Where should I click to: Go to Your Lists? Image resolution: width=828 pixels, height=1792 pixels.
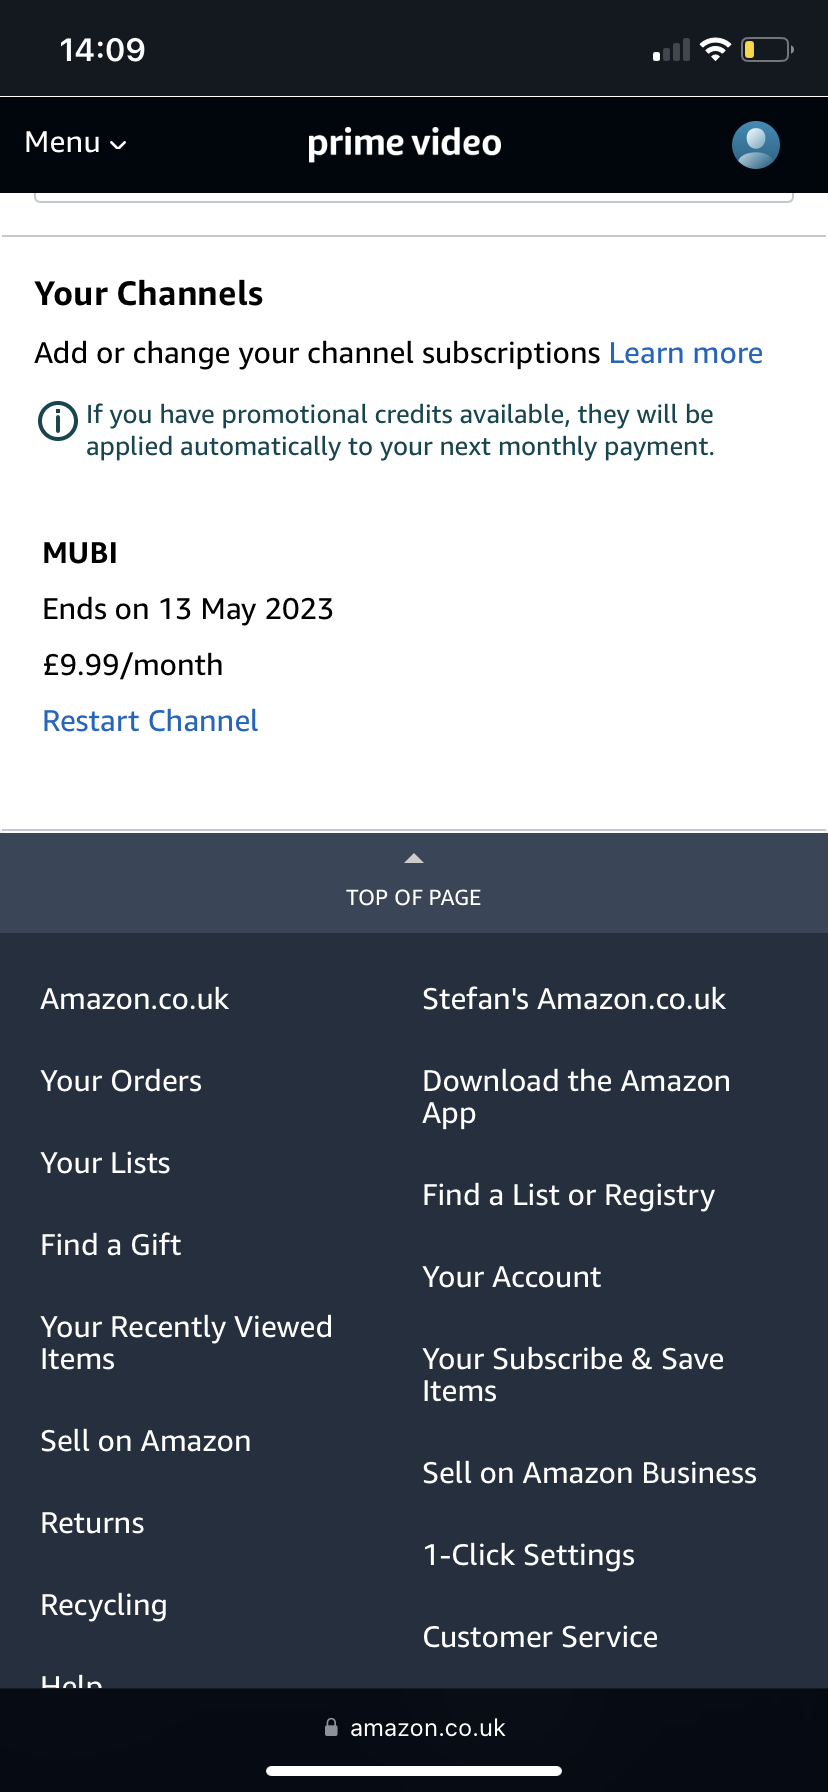tap(105, 1163)
